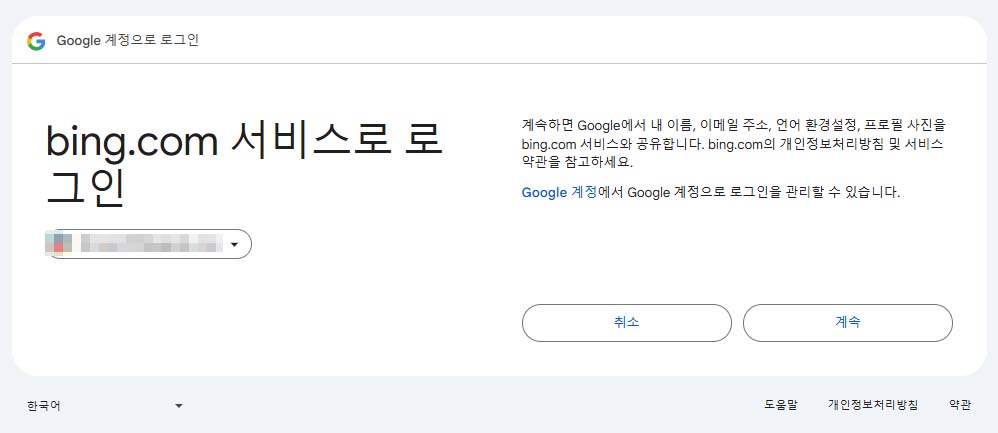Click the 취소 button
Image resolution: width=998 pixels, height=433 pixels.
click(626, 323)
